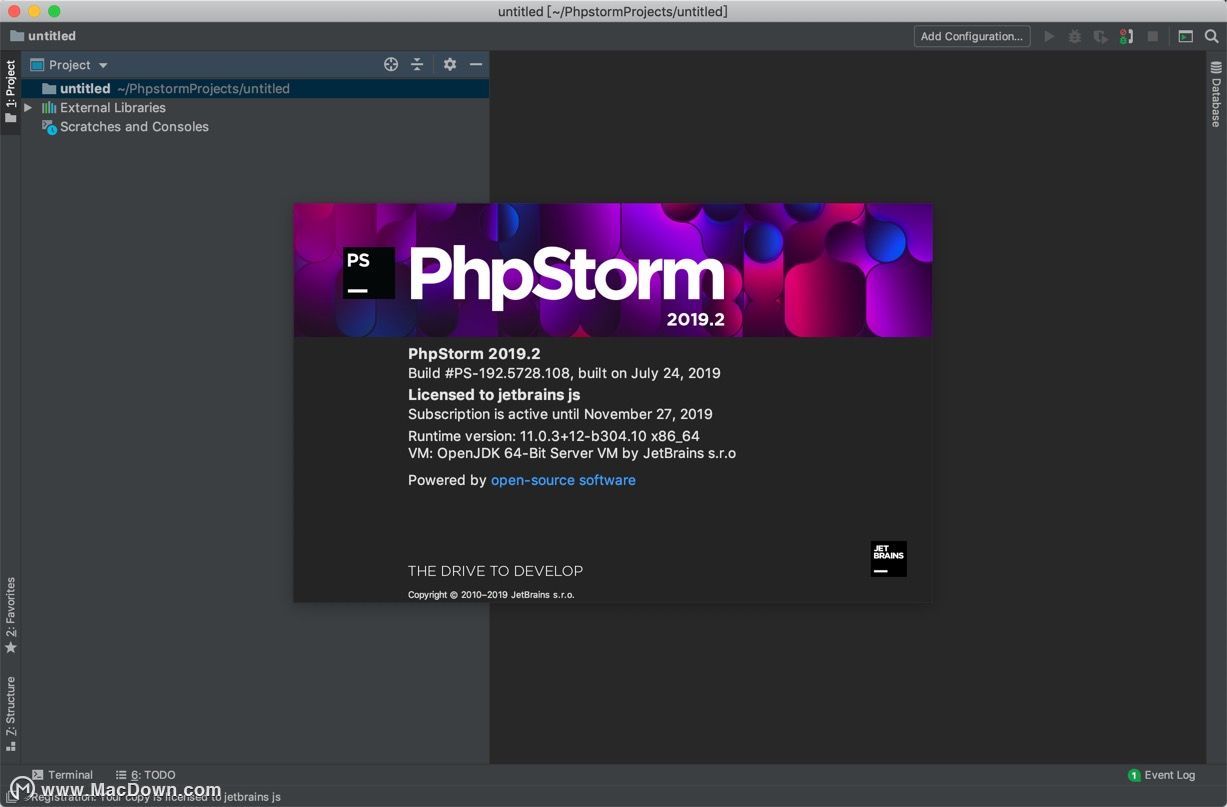This screenshot has width=1227, height=807.
Task: Click the Collapse All icon
Action: [x=417, y=64]
